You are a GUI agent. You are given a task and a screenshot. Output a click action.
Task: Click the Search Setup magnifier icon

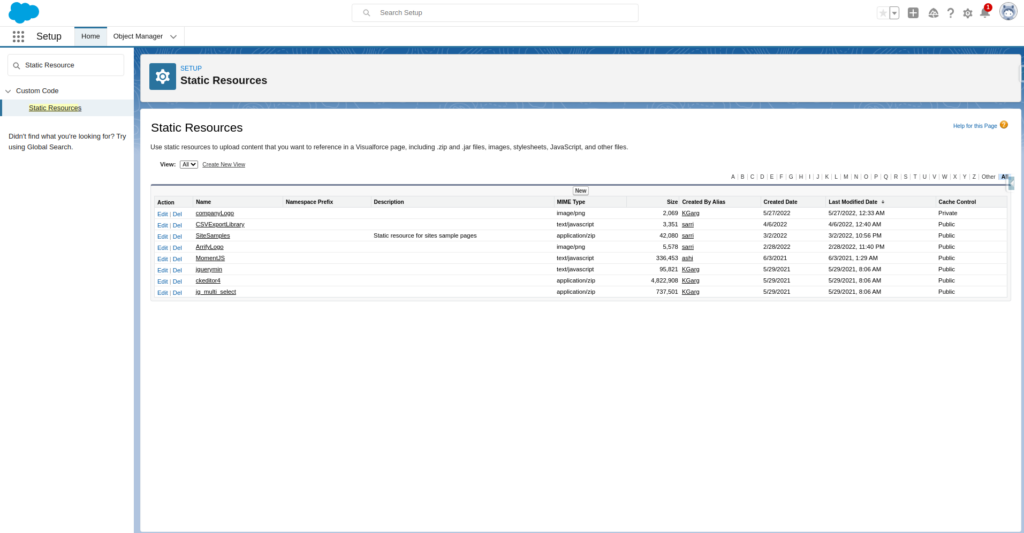pyautogui.click(x=366, y=12)
